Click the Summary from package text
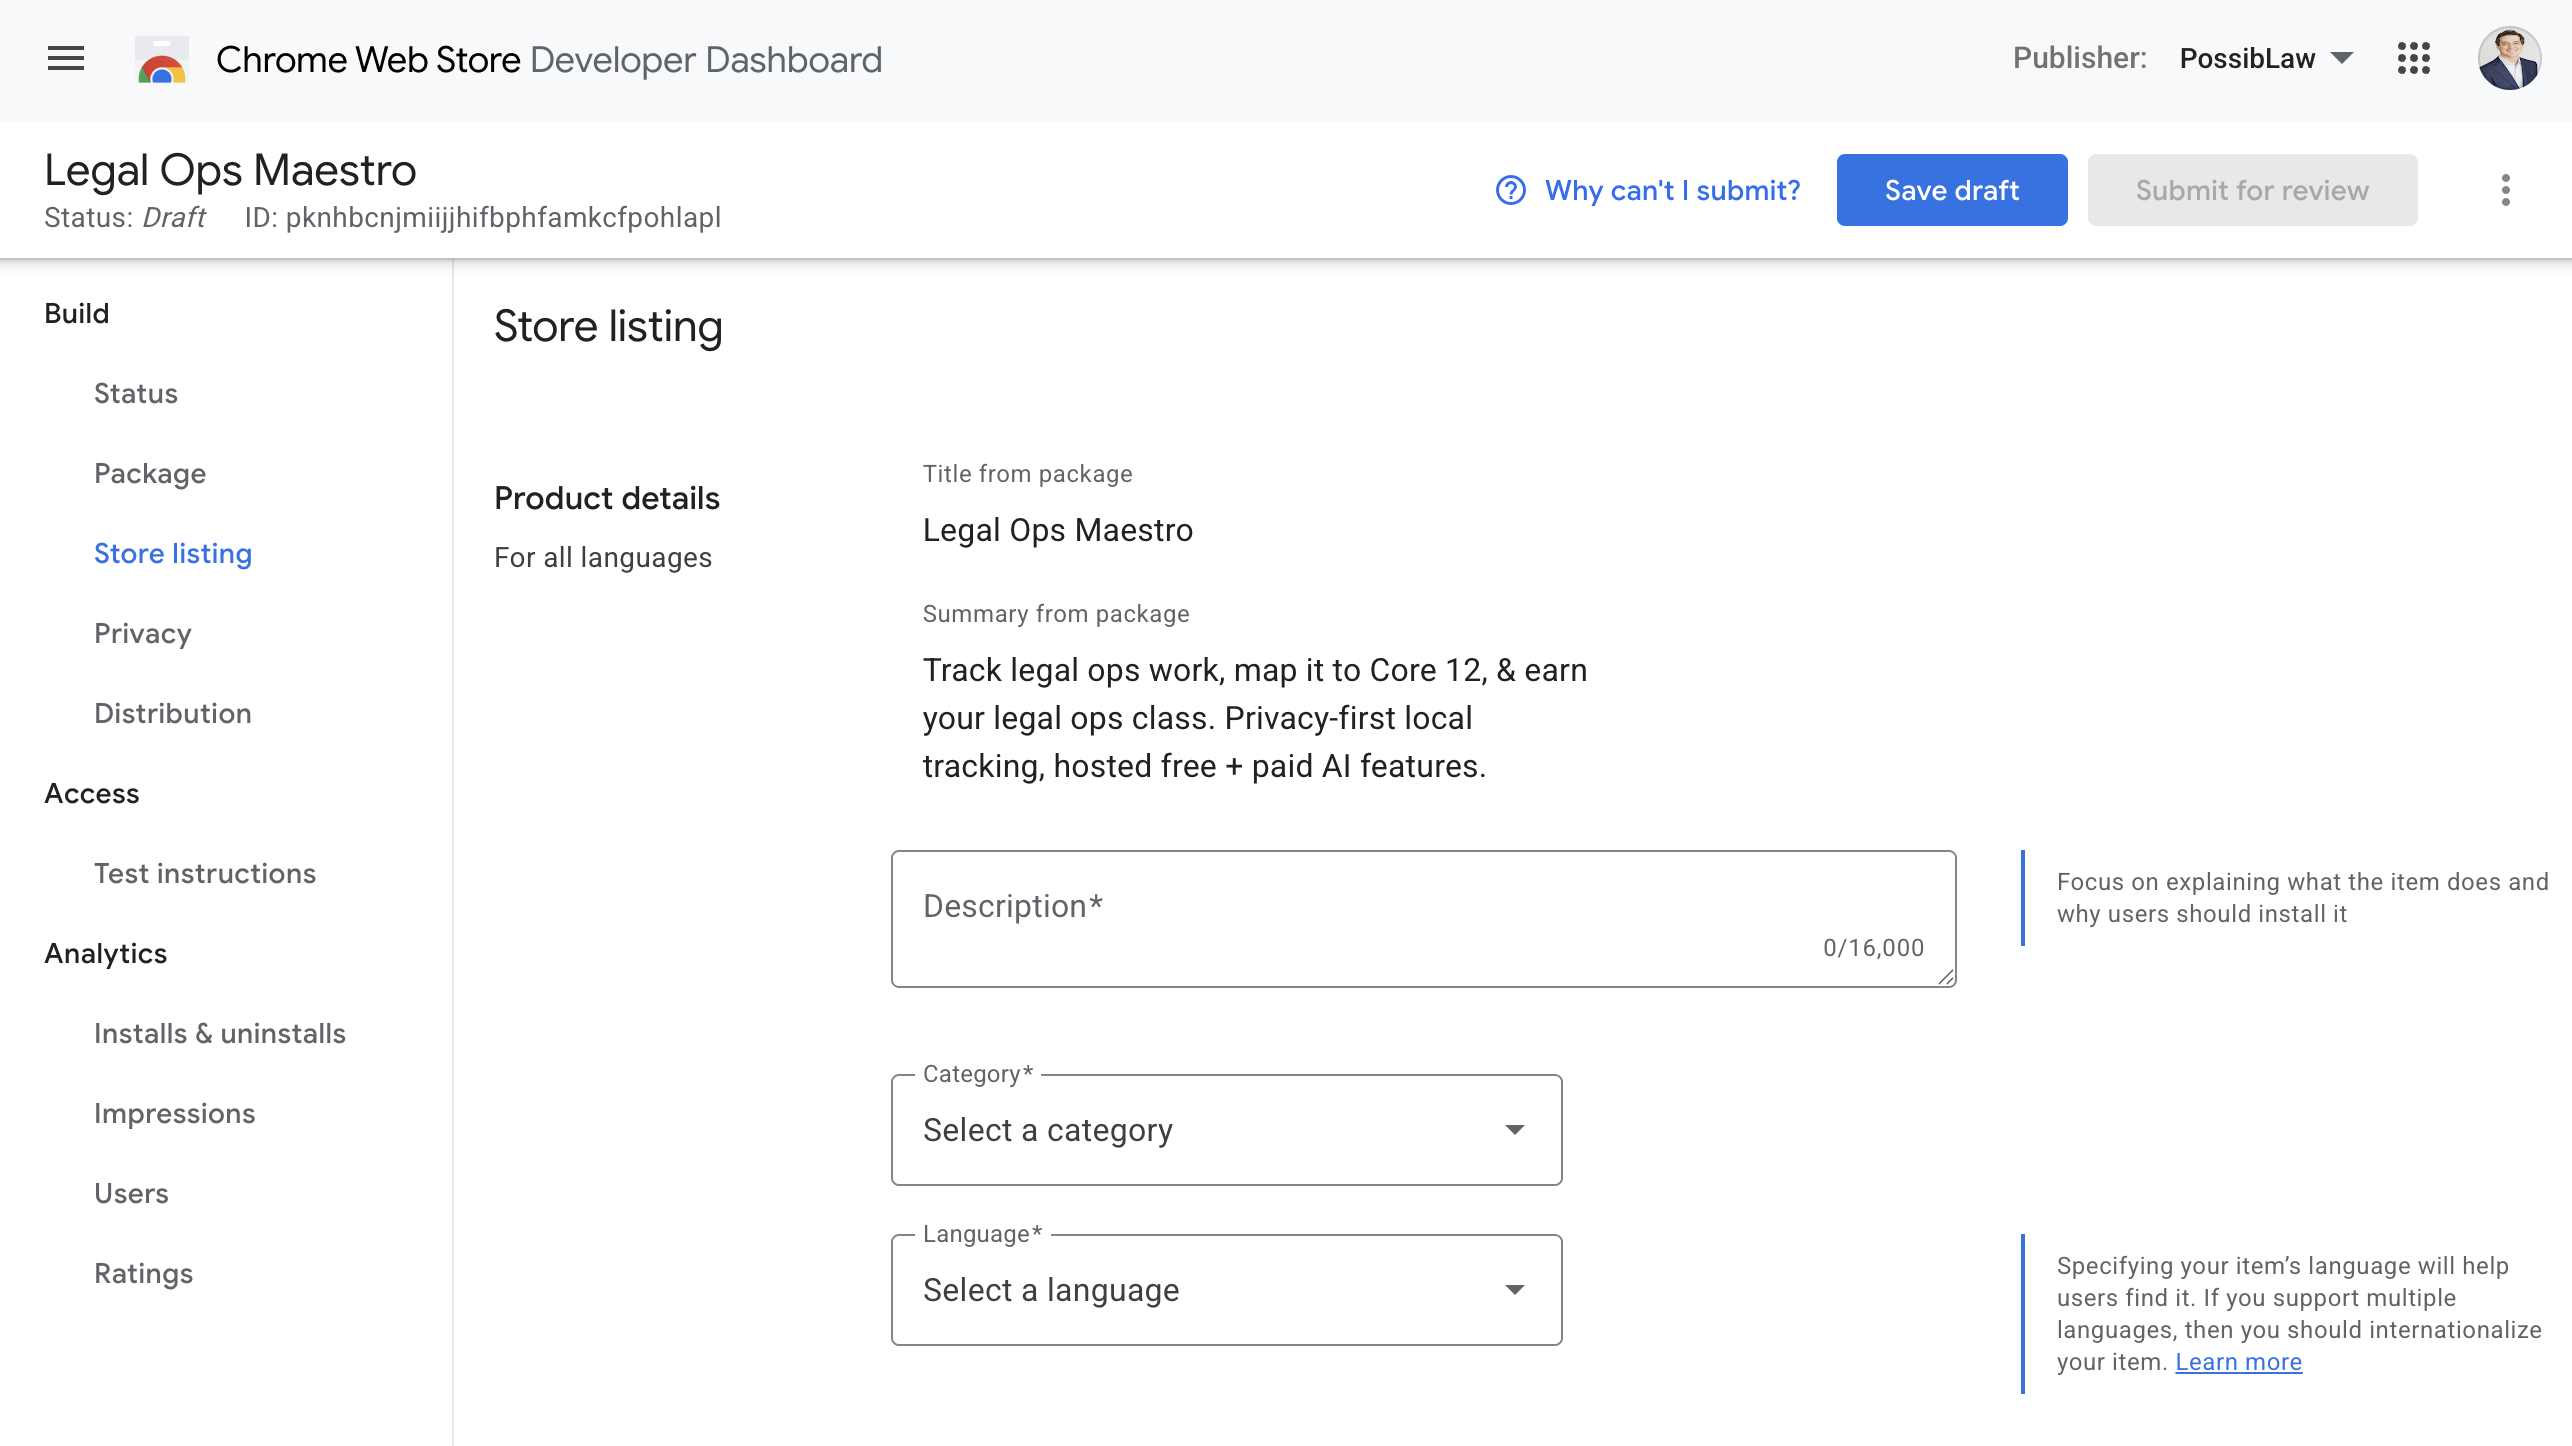The height and width of the screenshot is (1446, 2572). pos(1254,718)
